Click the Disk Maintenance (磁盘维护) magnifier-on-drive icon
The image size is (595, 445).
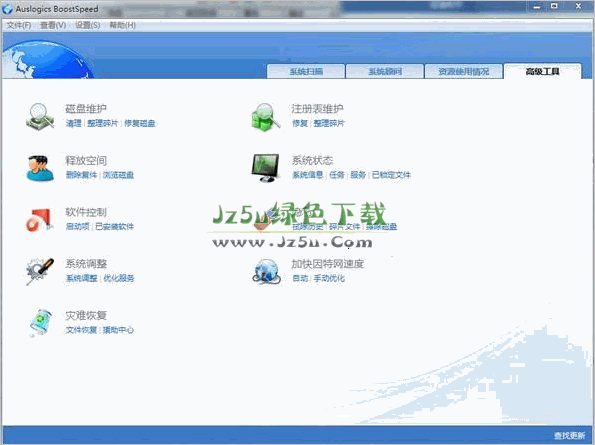coord(40,116)
